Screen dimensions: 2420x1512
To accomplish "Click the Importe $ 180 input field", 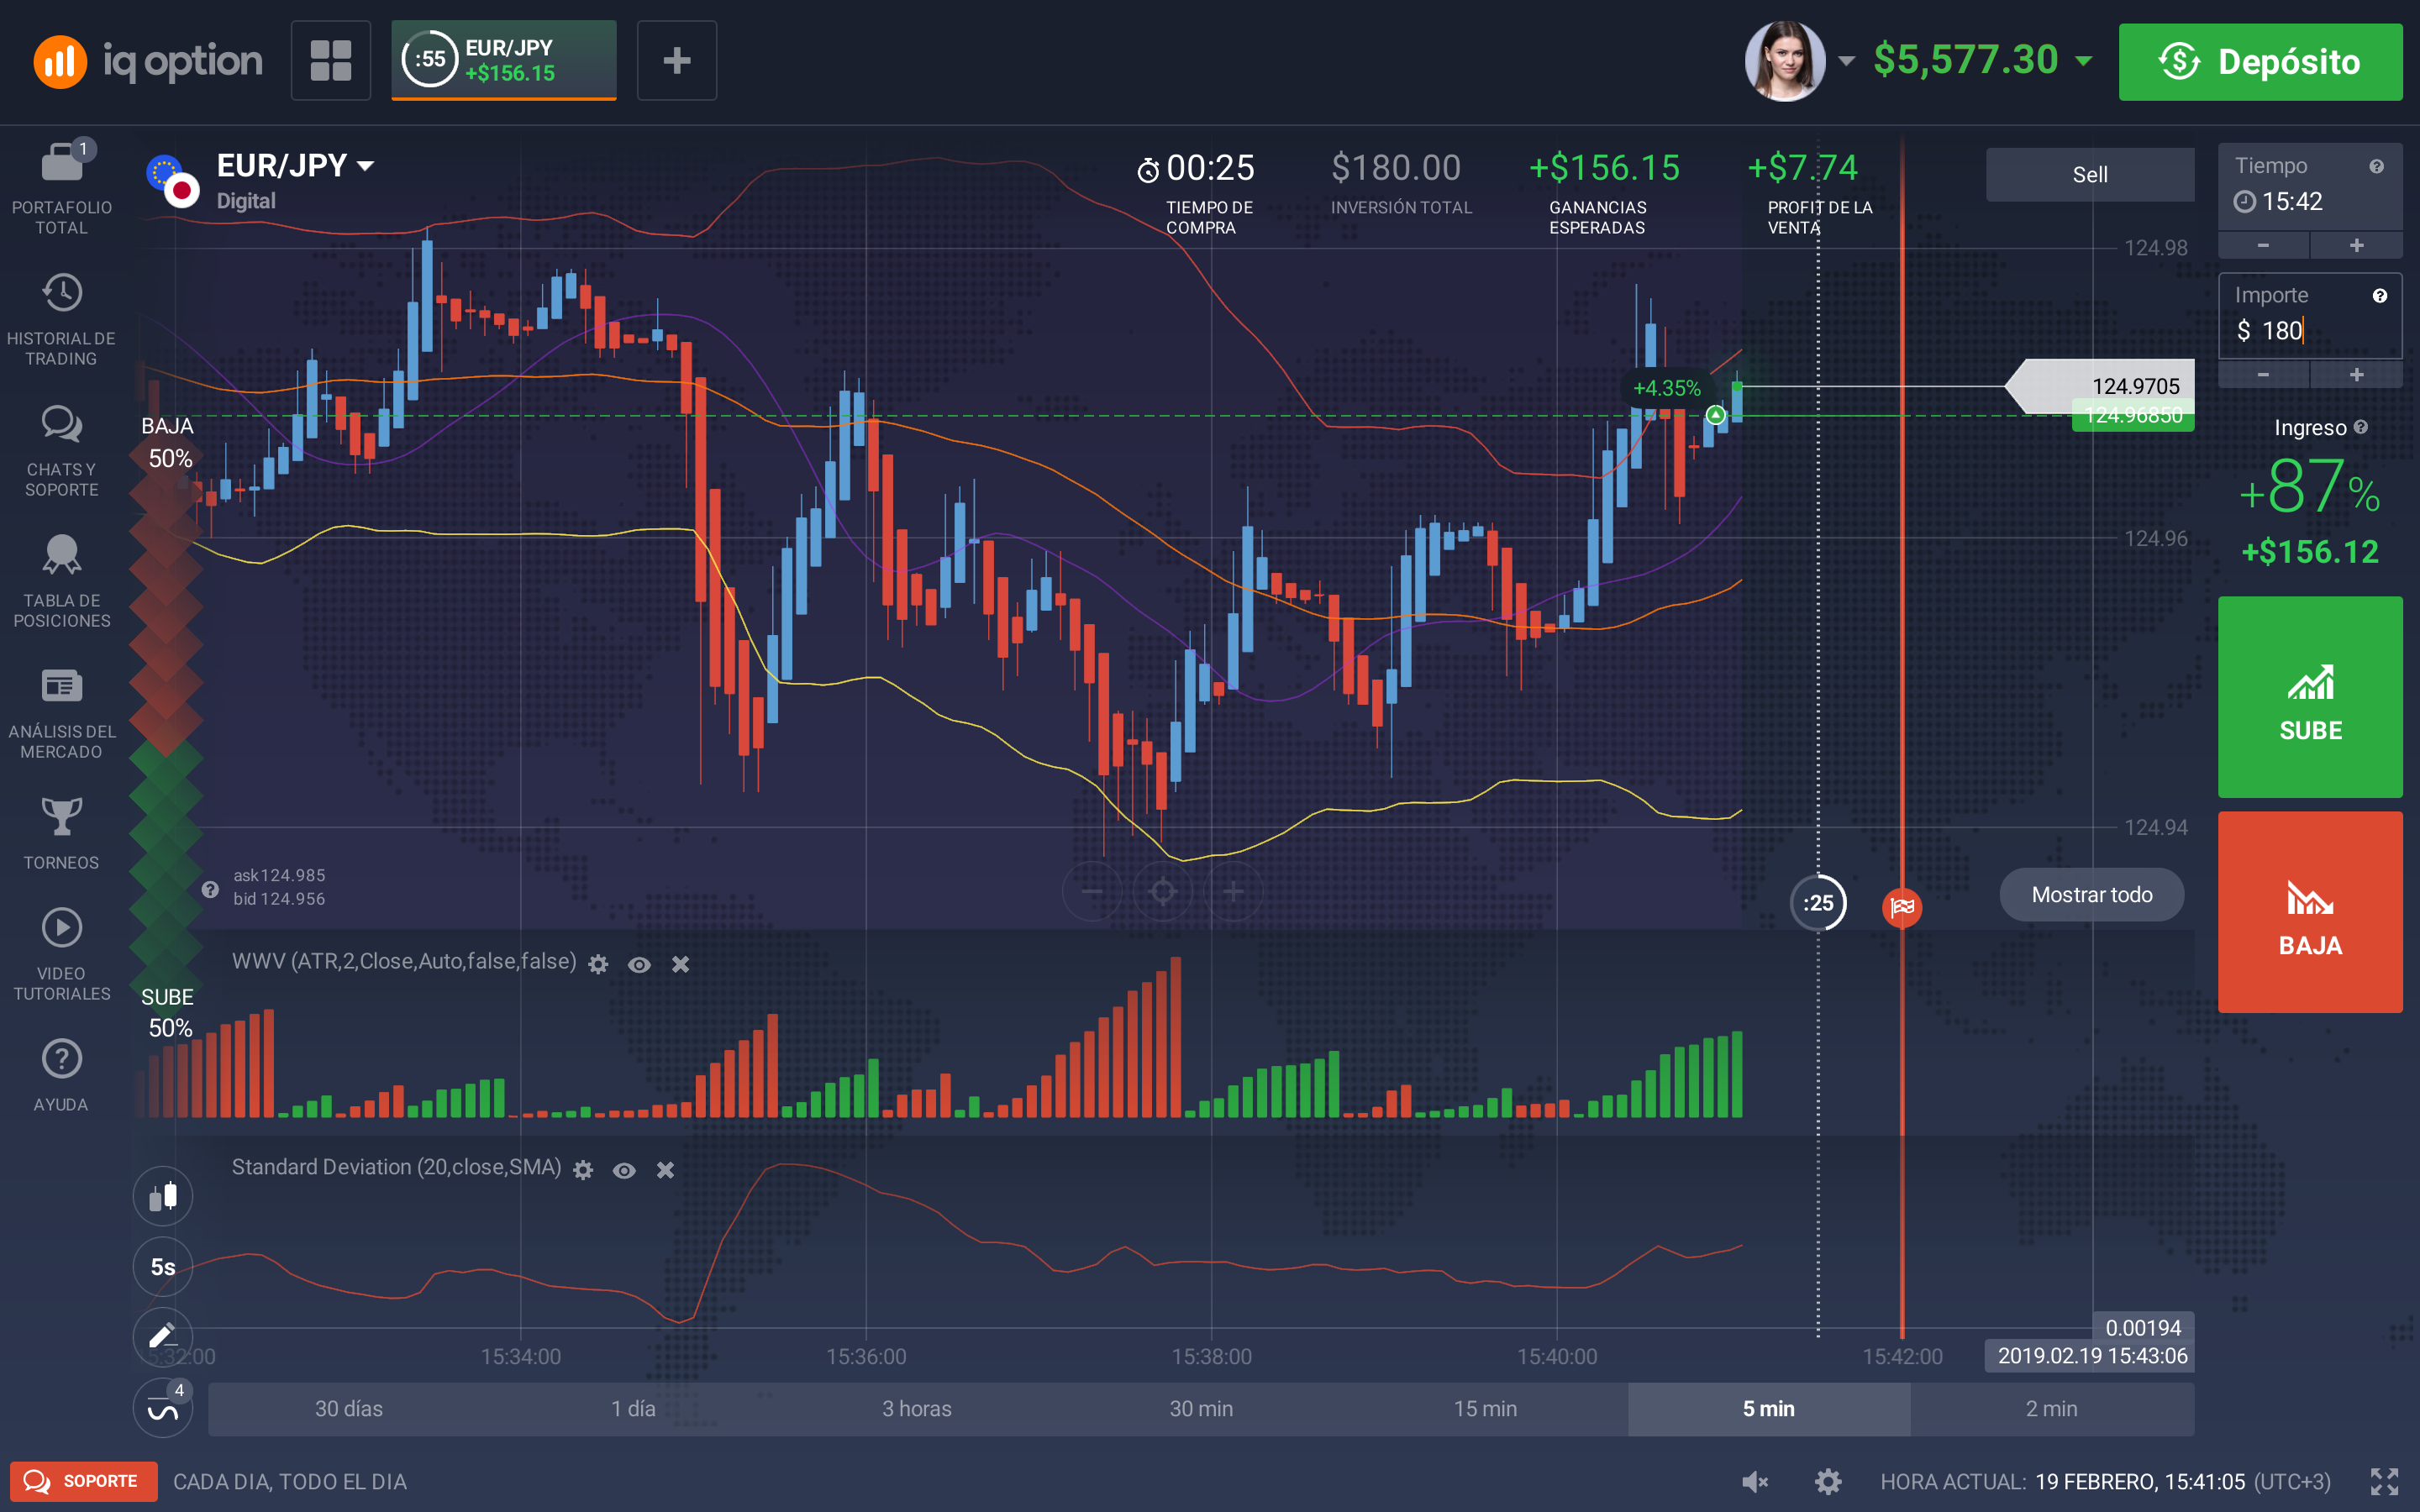I will point(2310,317).
